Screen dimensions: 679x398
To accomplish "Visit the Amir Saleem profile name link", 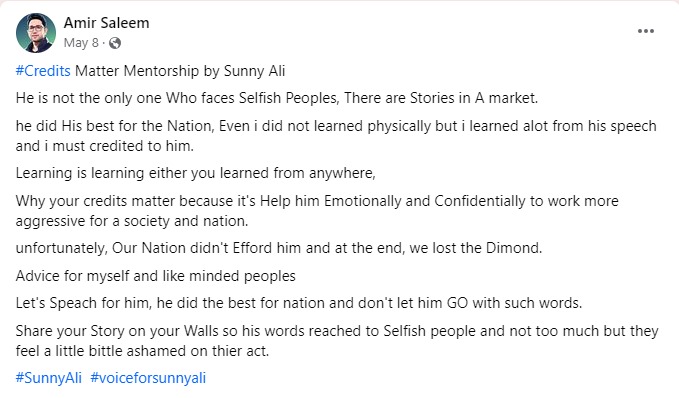I will coord(107,23).
